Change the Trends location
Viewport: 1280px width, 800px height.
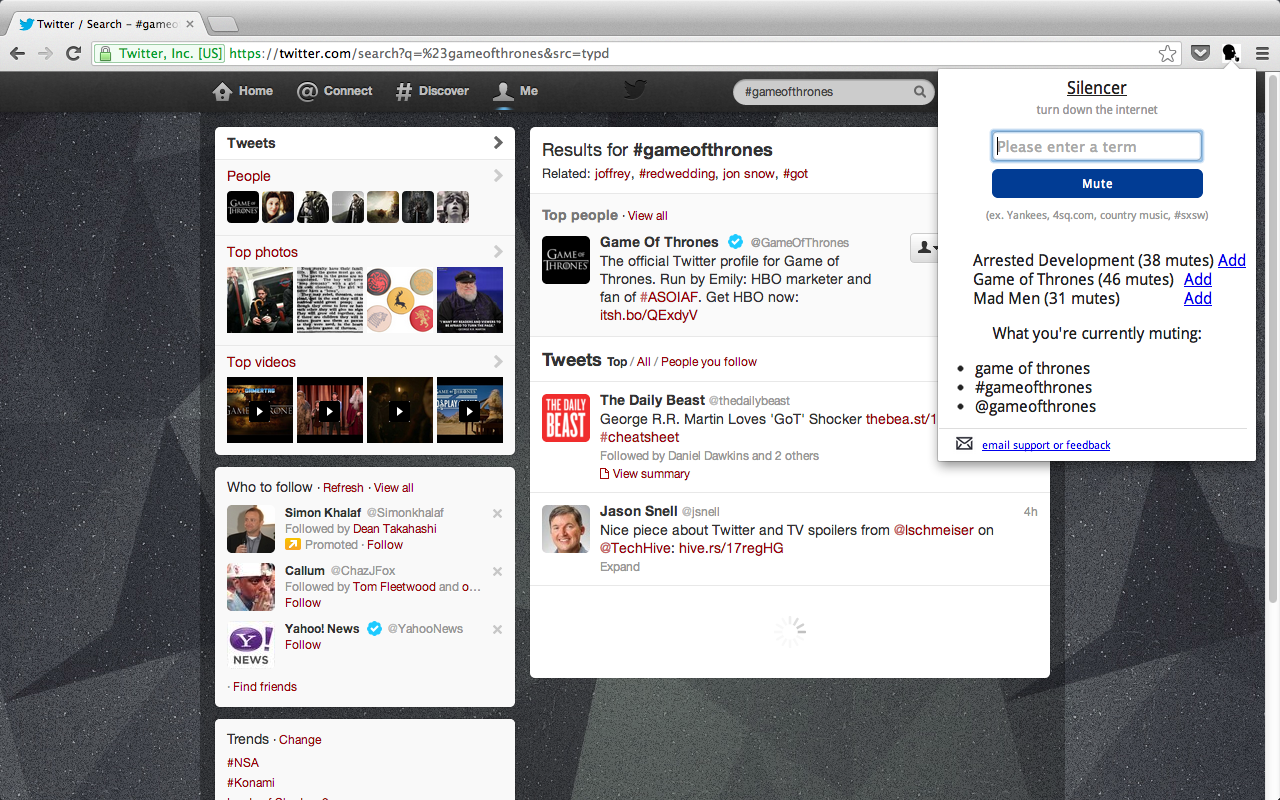tap(300, 740)
